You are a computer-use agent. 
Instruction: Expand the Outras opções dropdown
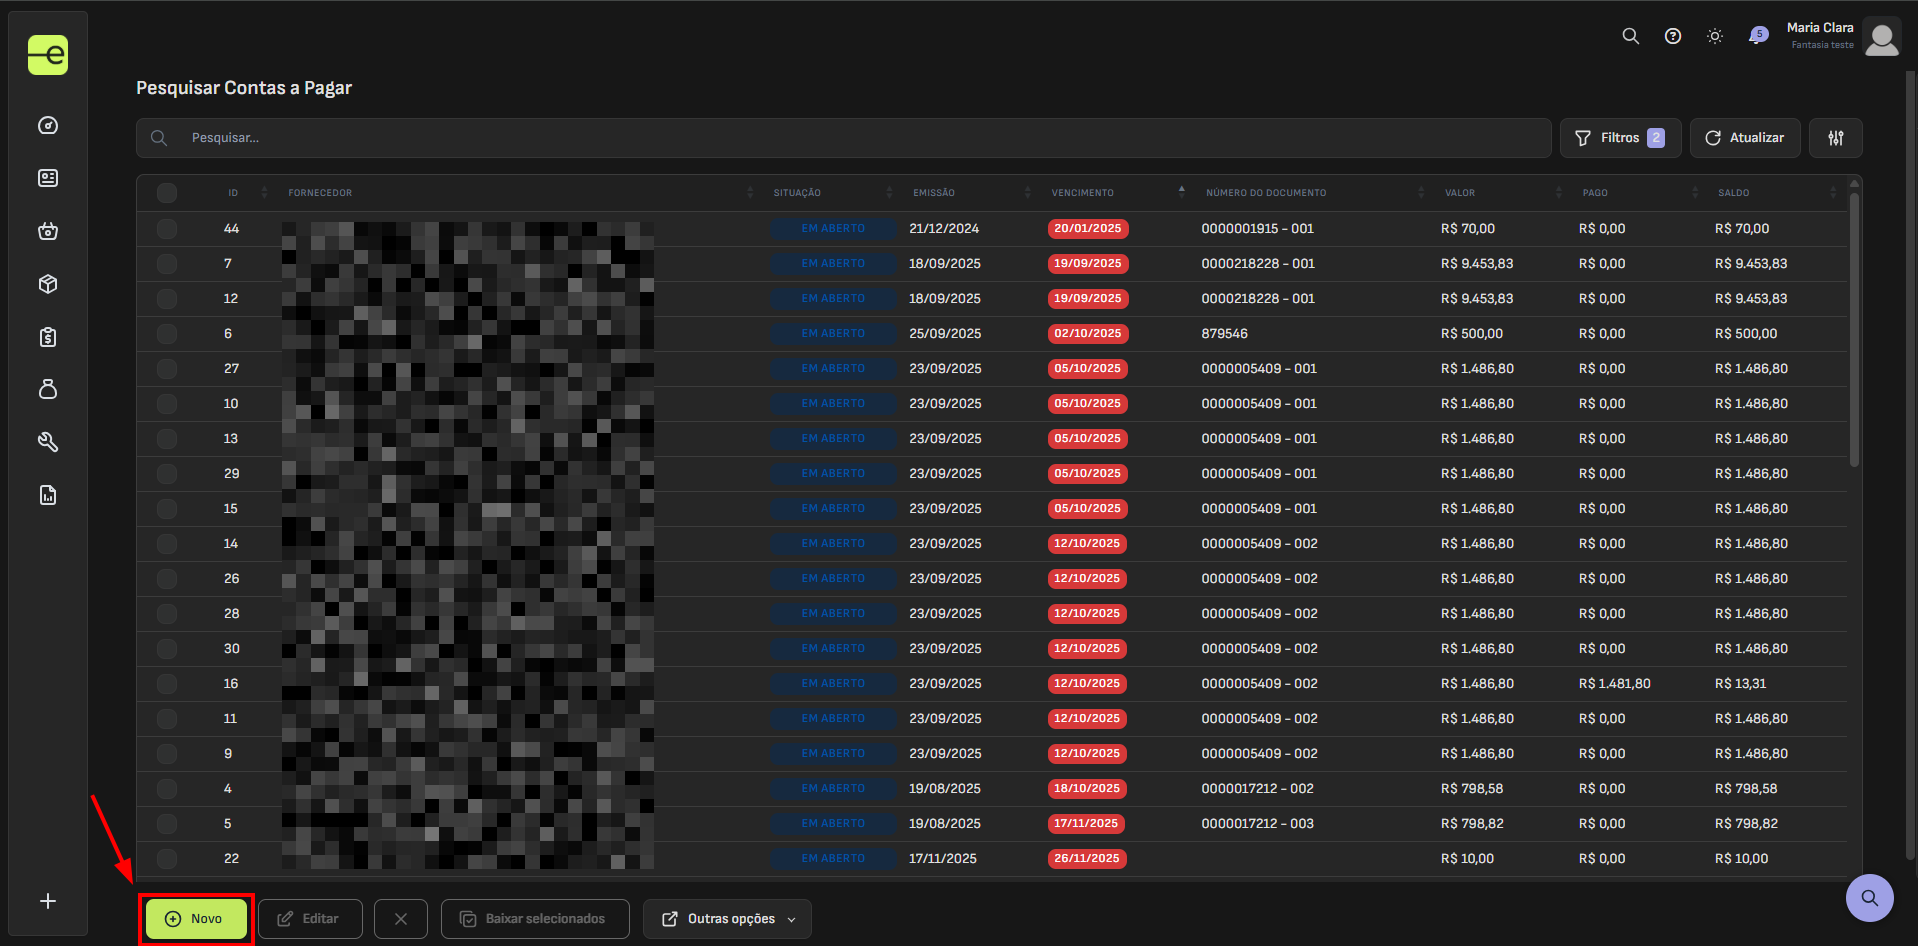pos(727,919)
